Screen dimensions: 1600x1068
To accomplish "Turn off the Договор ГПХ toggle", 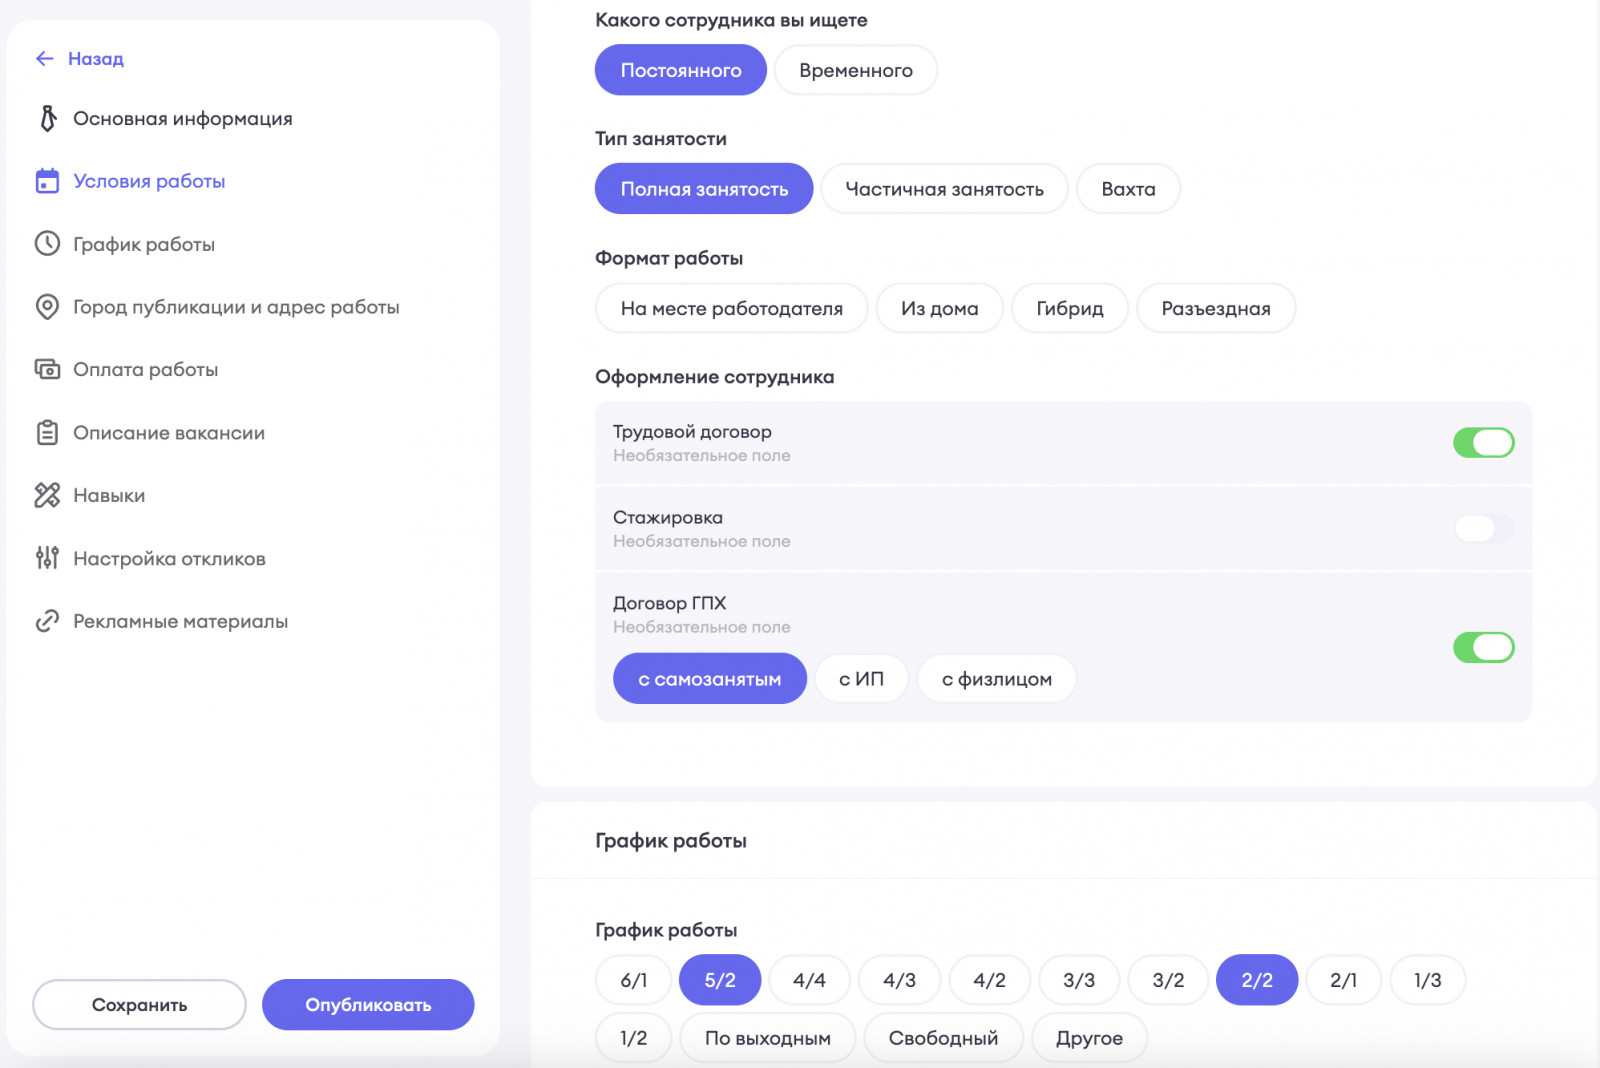I will [1483, 647].
